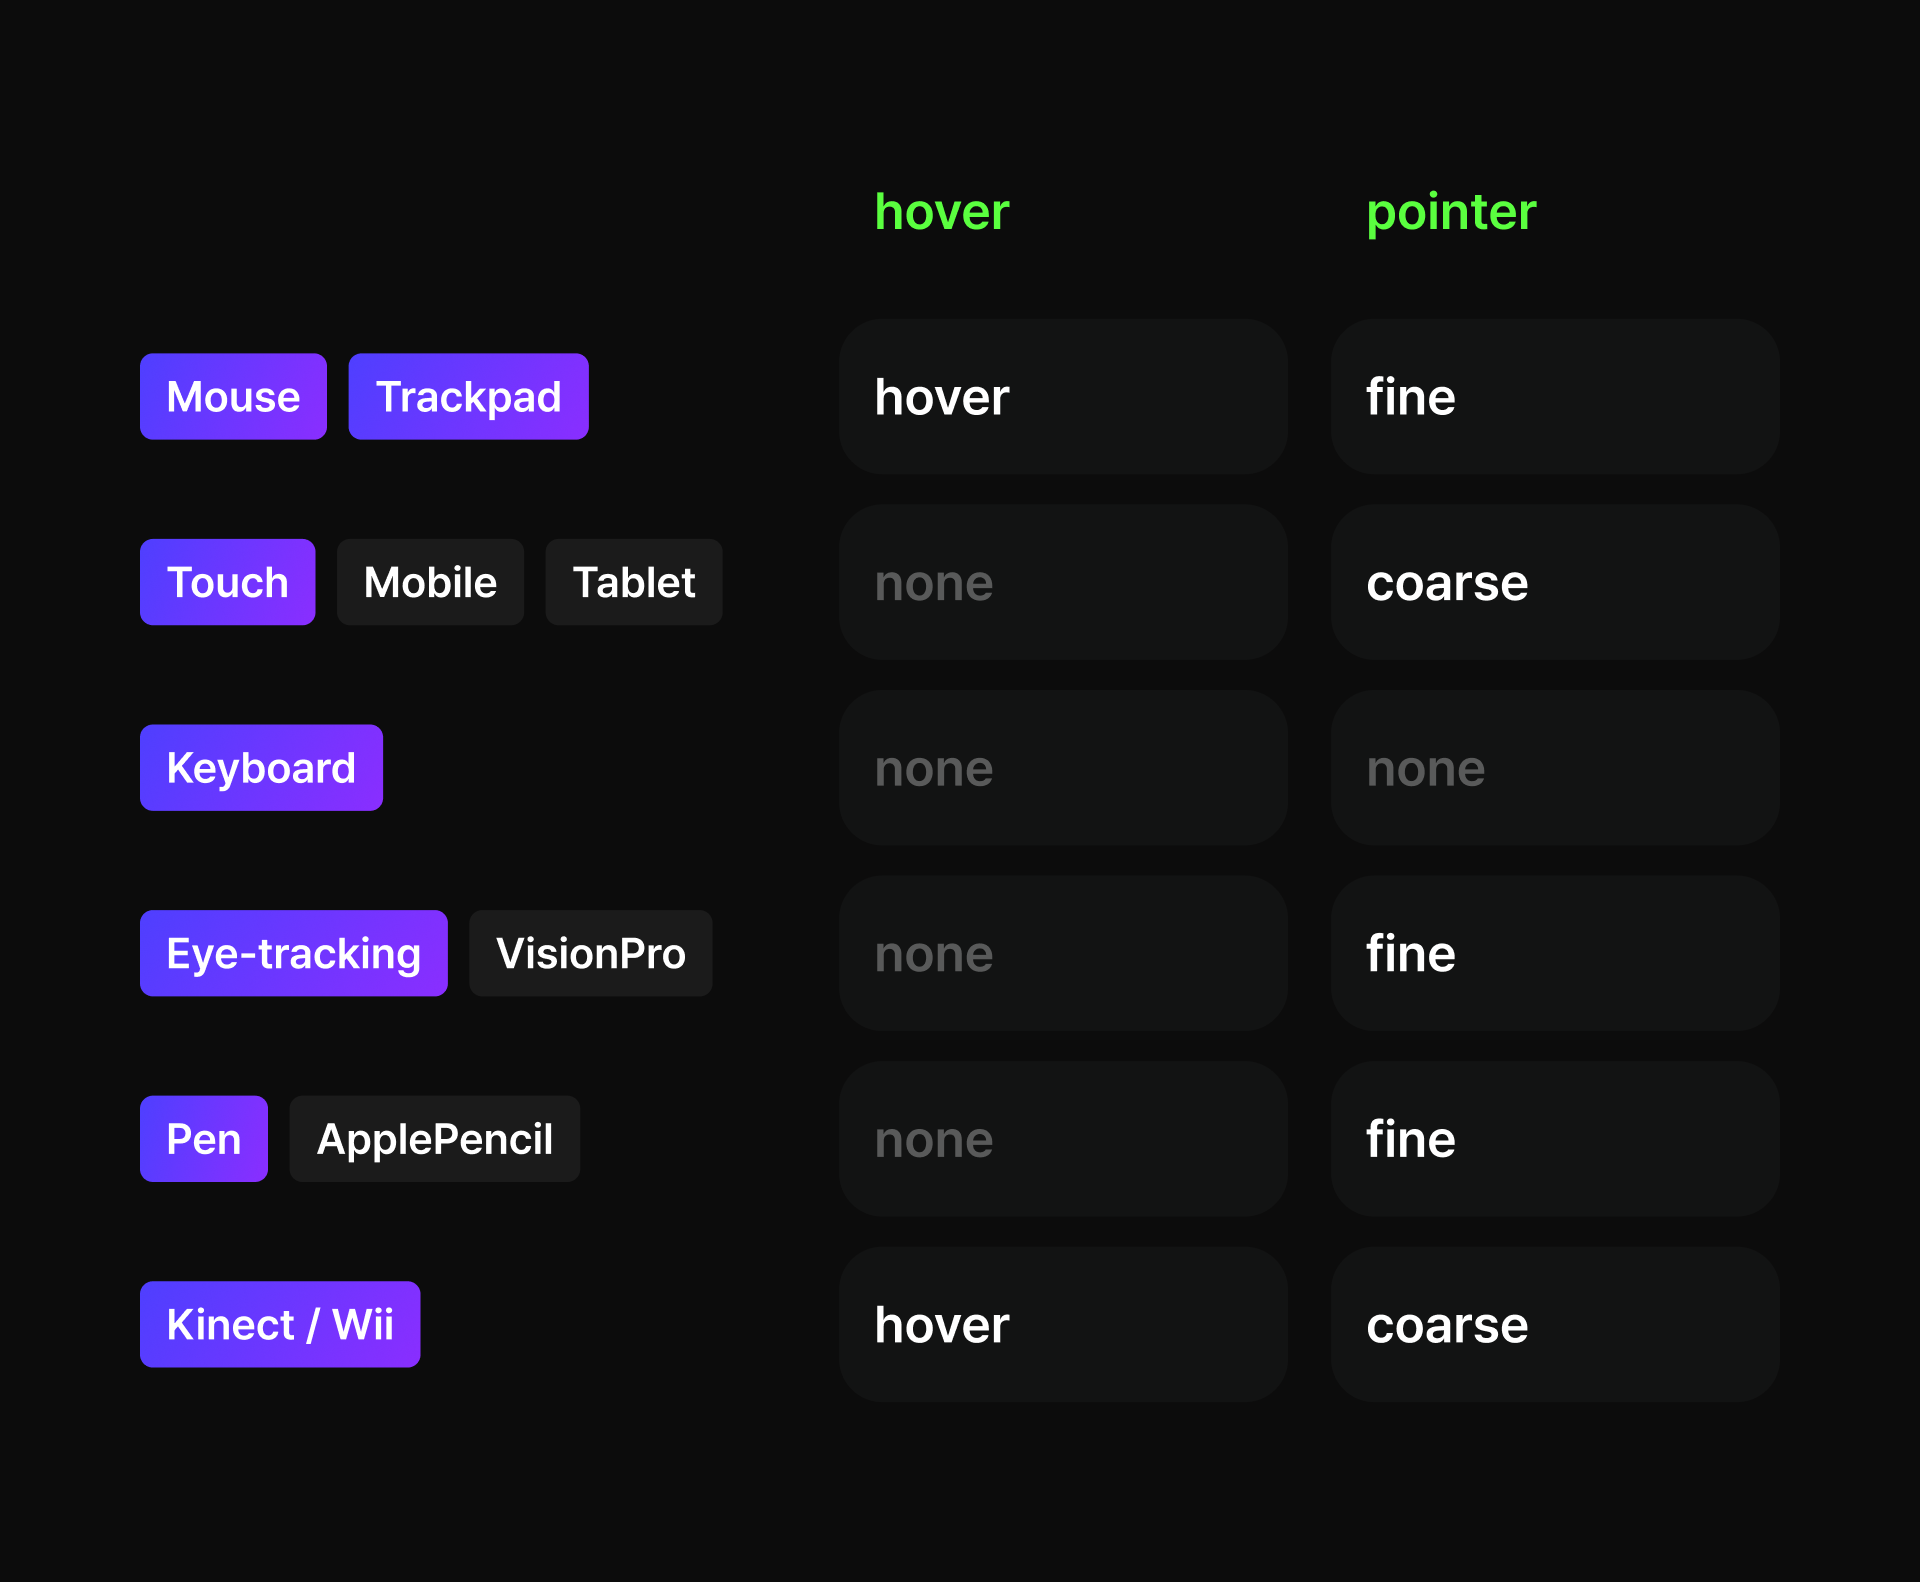Select the Trackpad tag

[x=468, y=397]
